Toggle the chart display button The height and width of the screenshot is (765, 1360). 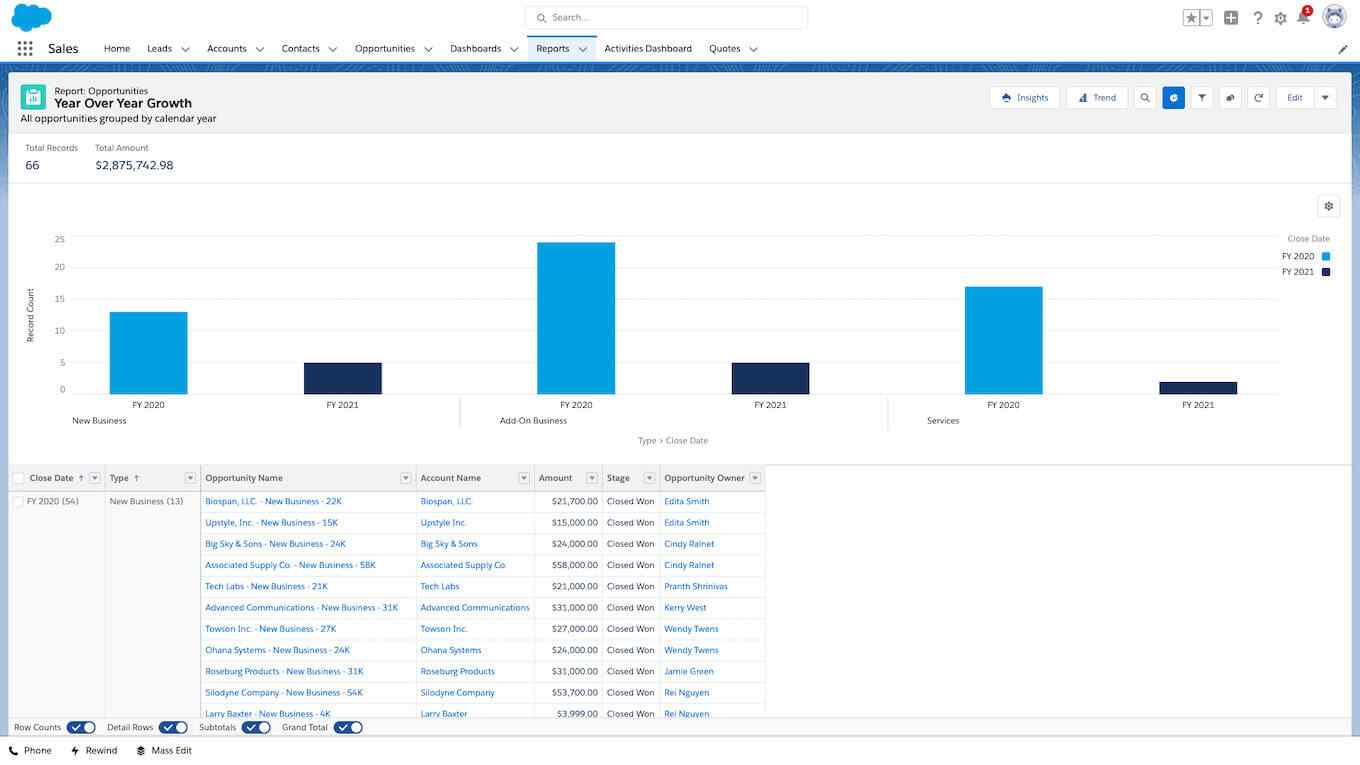click(1174, 97)
